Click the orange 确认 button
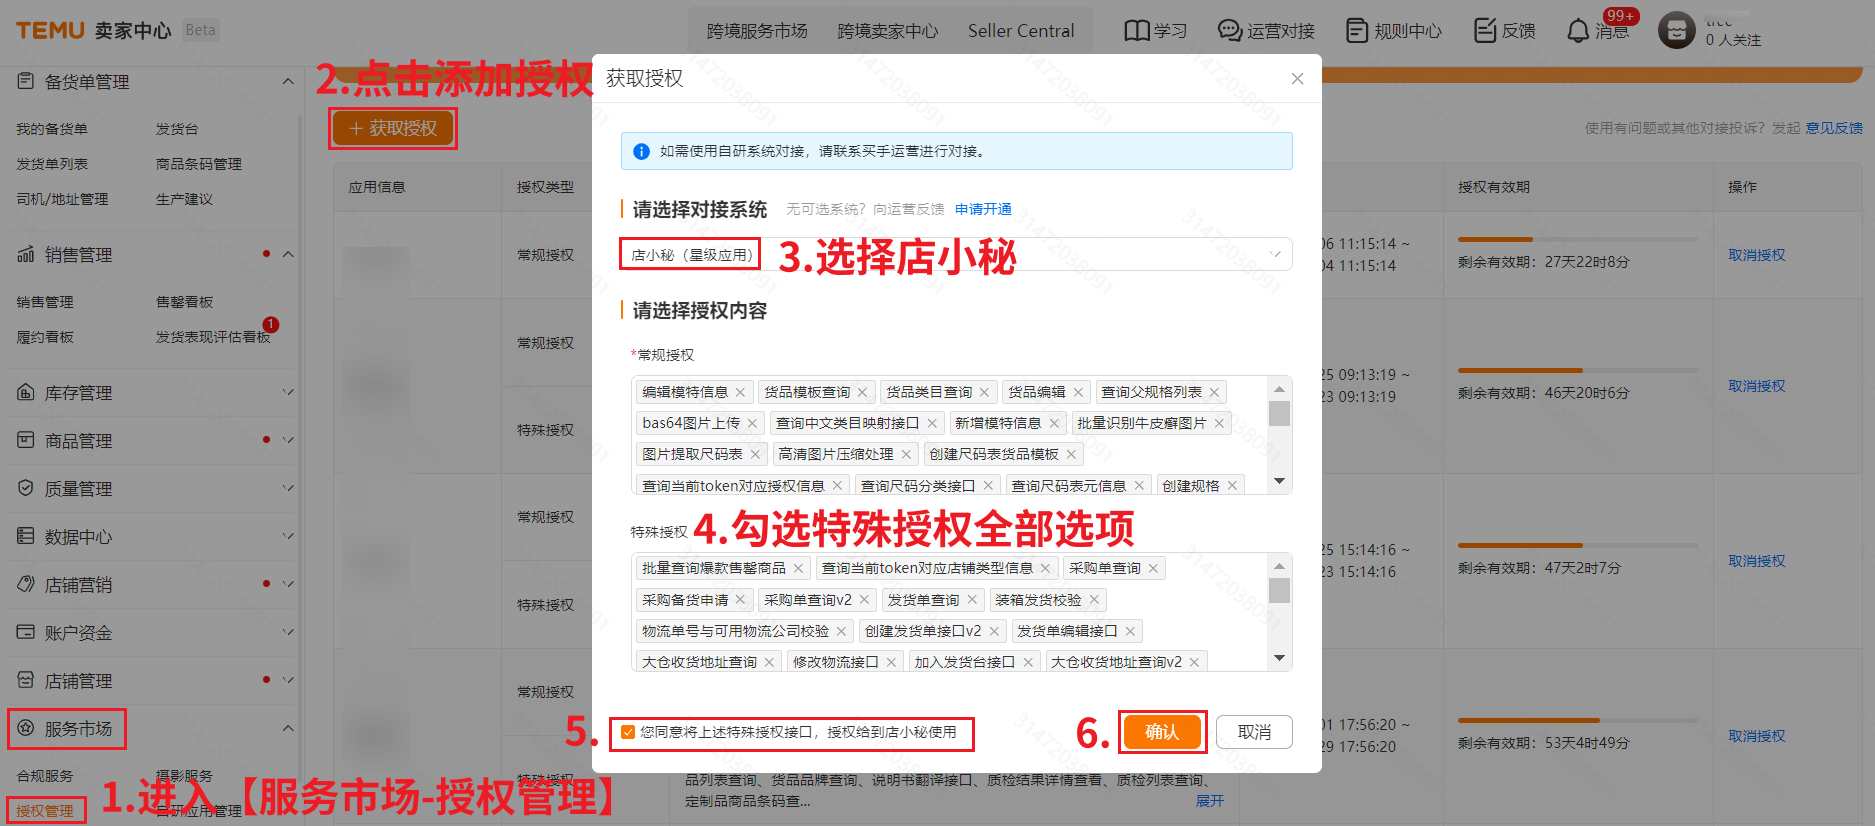This screenshot has height=826, width=1875. [1161, 732]
